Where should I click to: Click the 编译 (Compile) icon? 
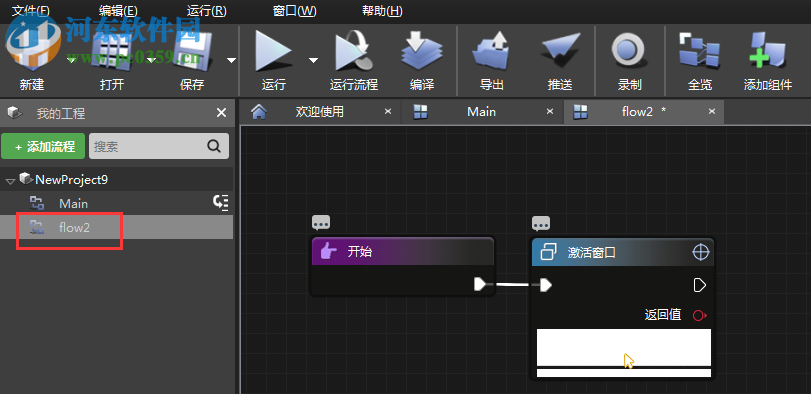[x=422, y=51]
